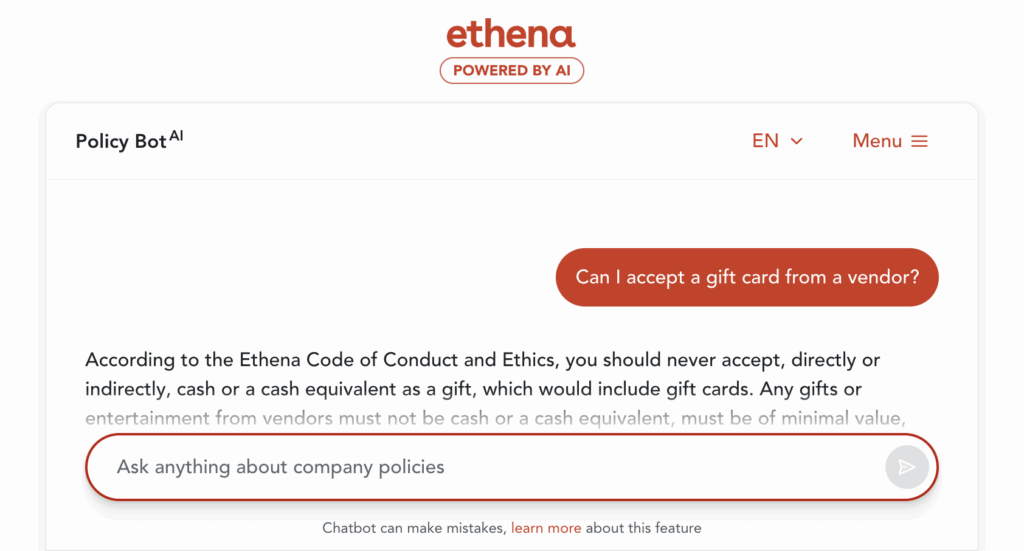Click the word entertainment in the faded response line
This screenshot has height=551, width=1024.
click(x=148, y=418)
